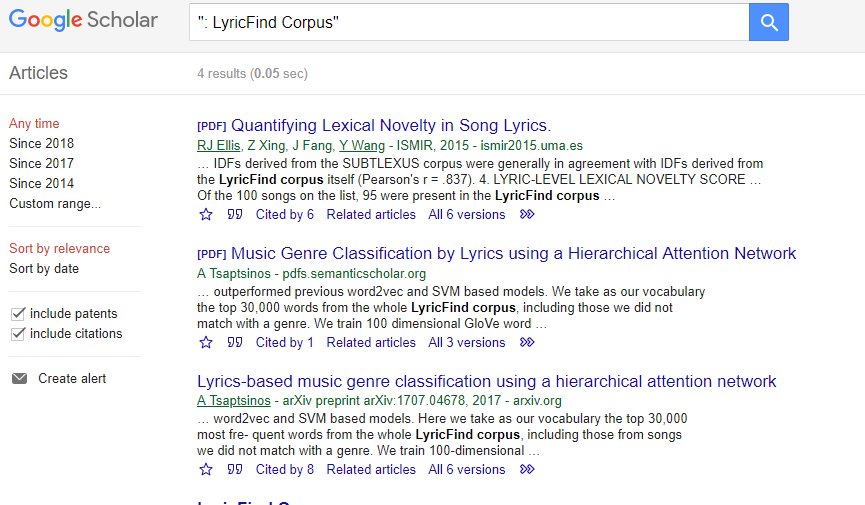Filter results Since 2014
The width and height of the screenshot is (865, 505).
(41, 183)
